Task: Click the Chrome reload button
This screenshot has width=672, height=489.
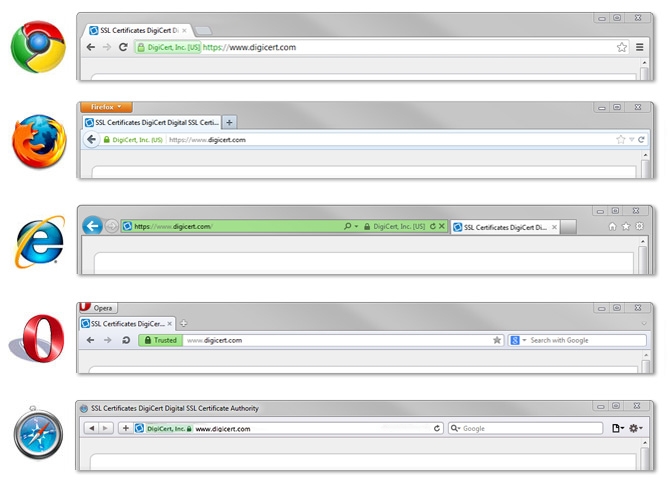Action: coord(123,47)
